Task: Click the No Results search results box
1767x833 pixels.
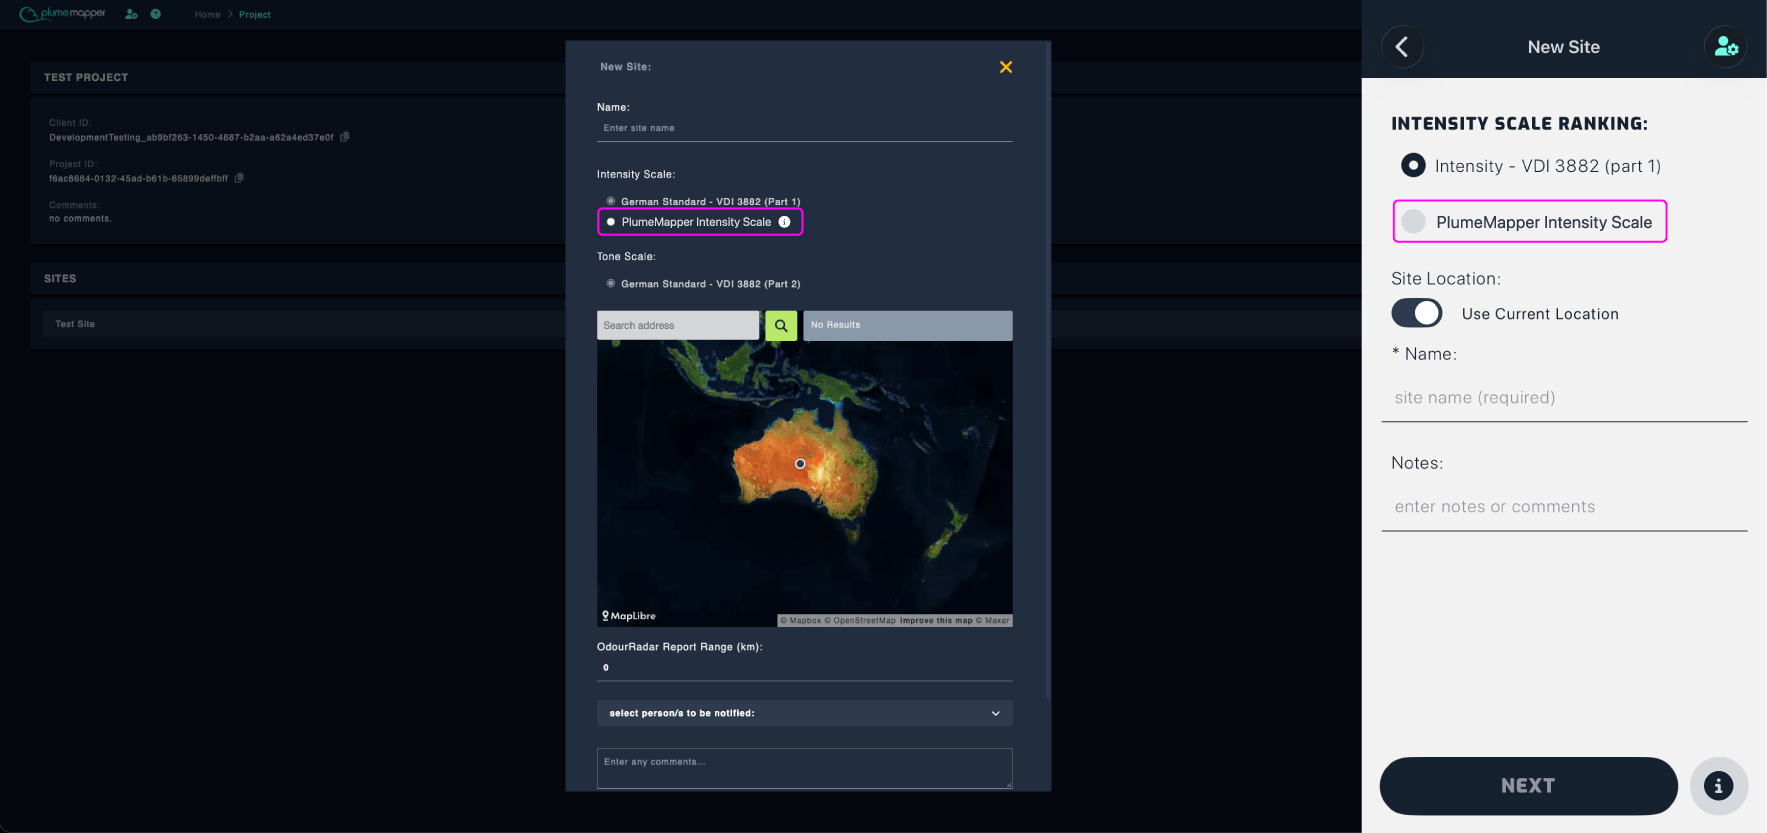Action: [908, 325]
